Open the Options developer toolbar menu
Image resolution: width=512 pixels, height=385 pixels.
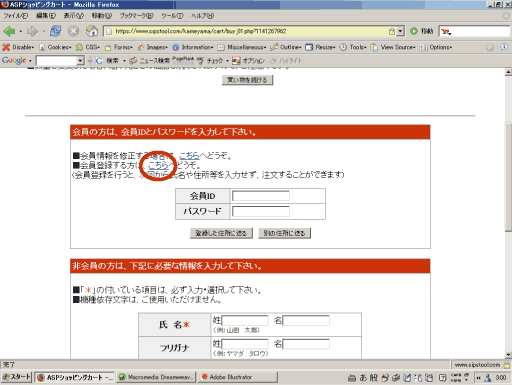tap(436, 47)
